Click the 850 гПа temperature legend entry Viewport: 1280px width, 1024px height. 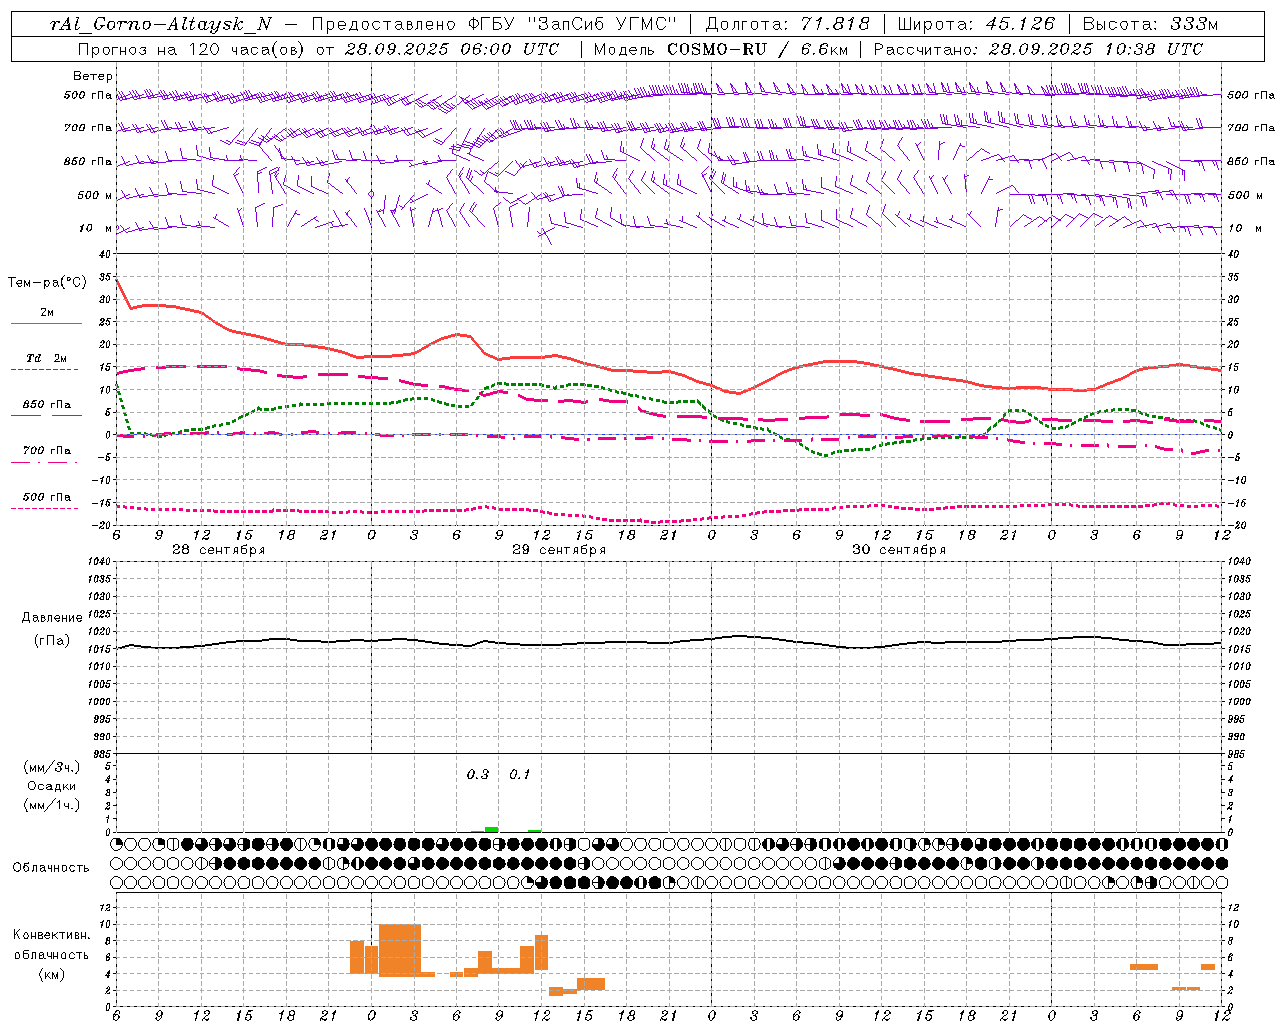point(47,405)
